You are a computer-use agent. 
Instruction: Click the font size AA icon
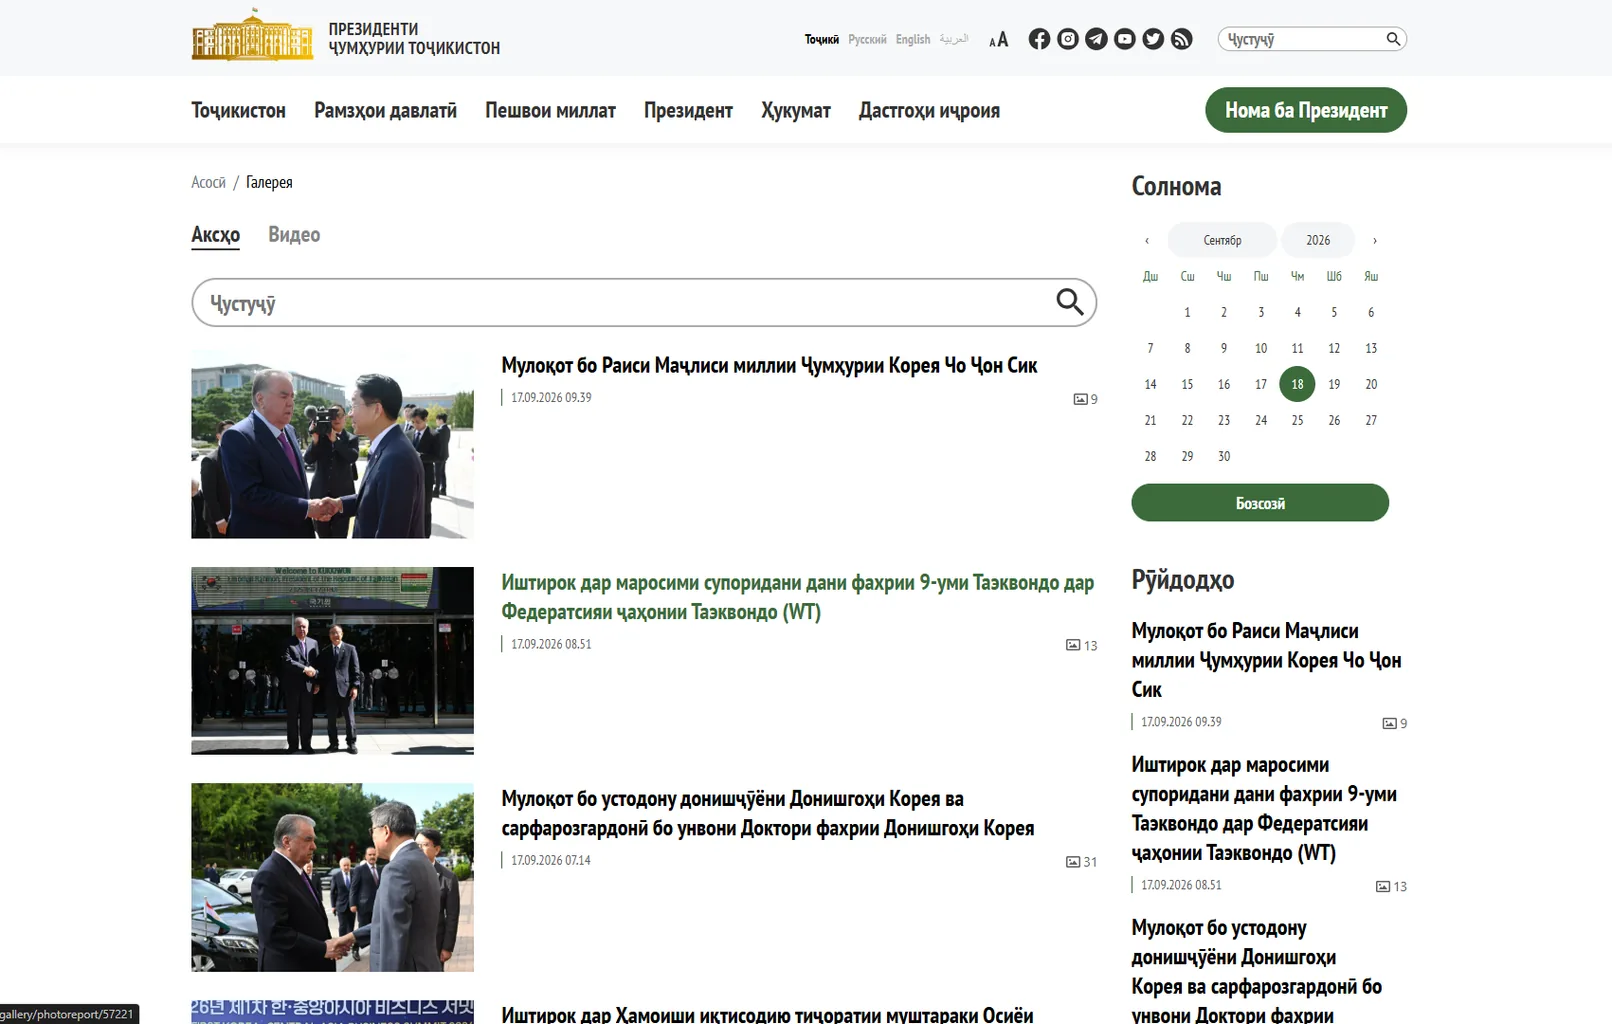(x=998, y=40)
